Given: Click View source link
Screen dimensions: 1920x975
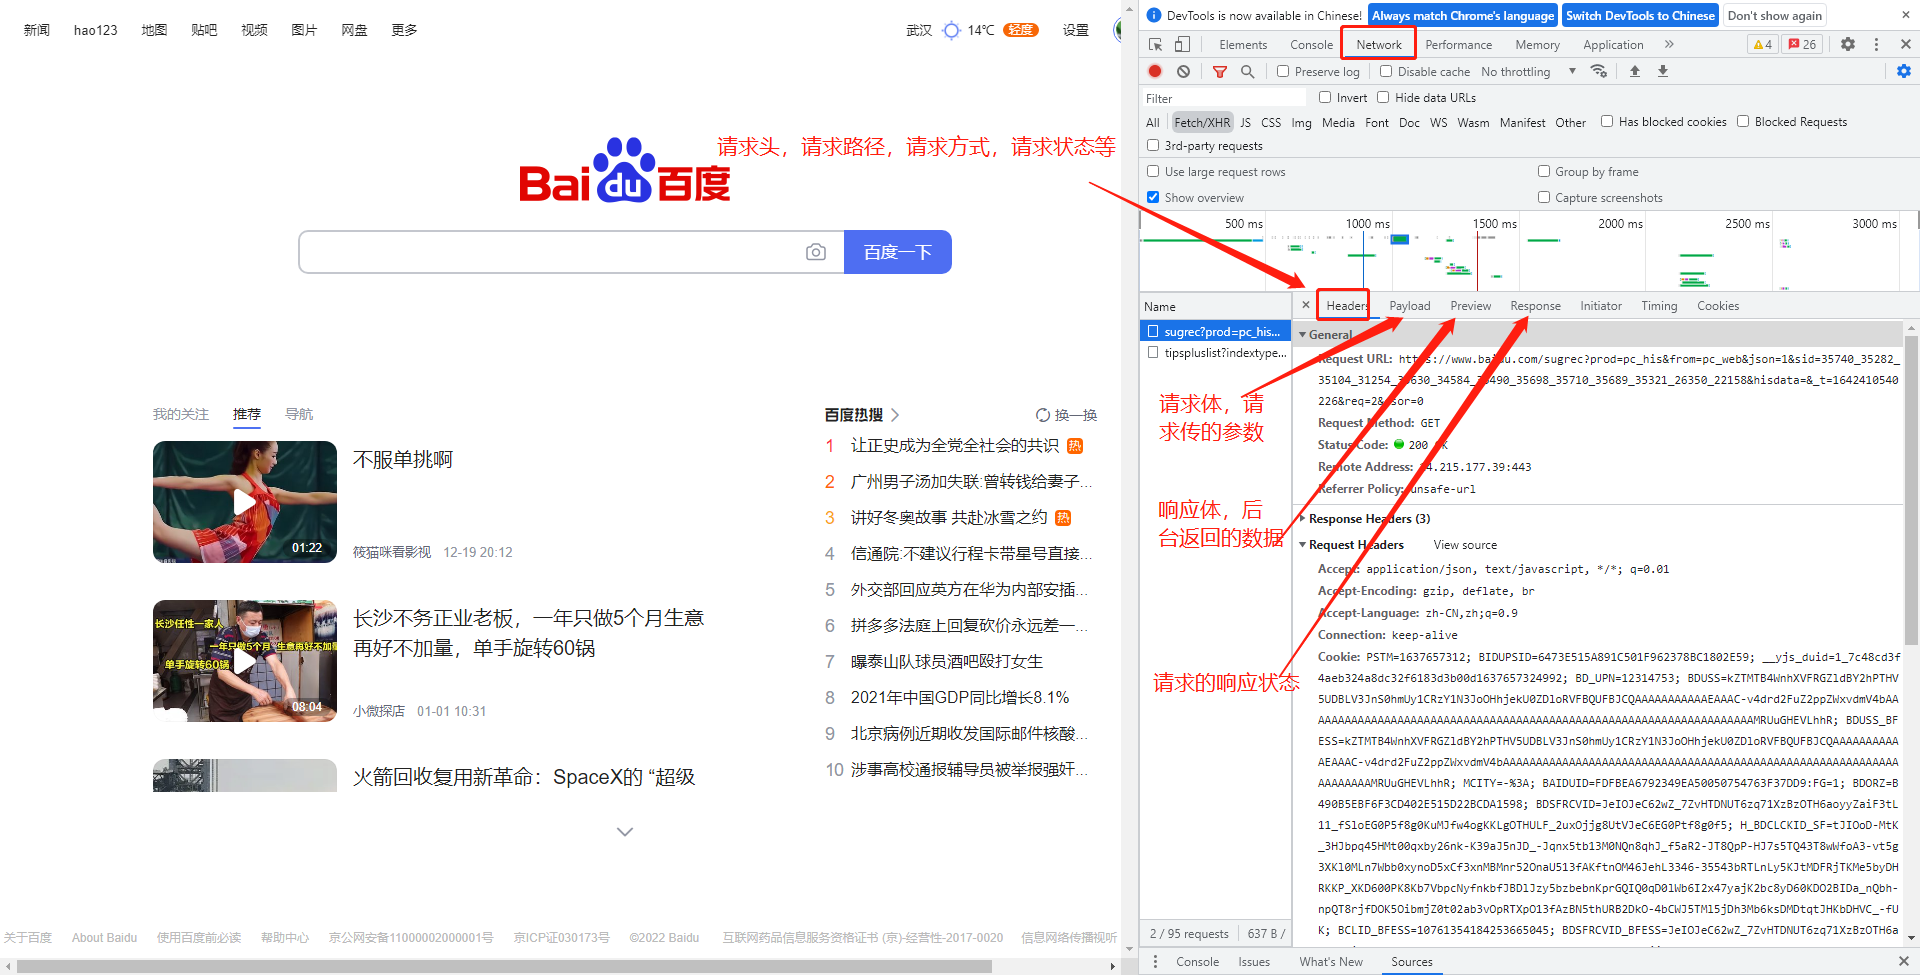Looking at the screenshot, I should [1465, 545].
